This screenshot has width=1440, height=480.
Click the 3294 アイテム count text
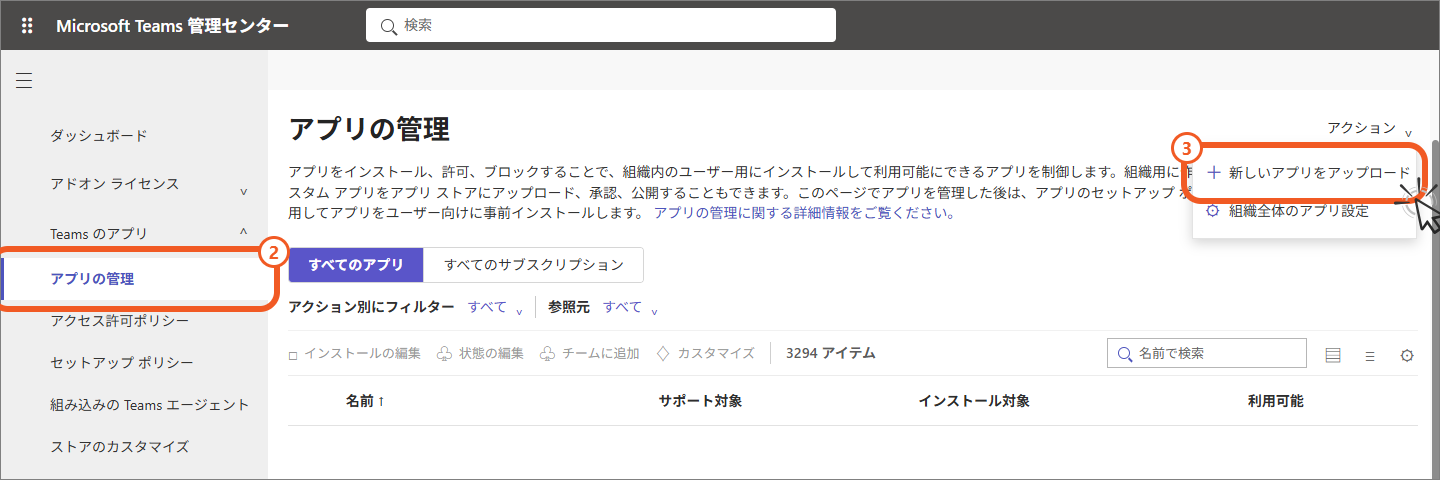[x=831, y=353]
